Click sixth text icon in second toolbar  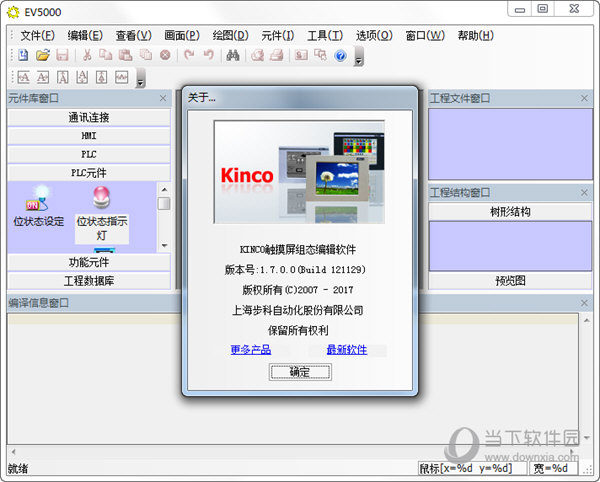coord(122,78)
